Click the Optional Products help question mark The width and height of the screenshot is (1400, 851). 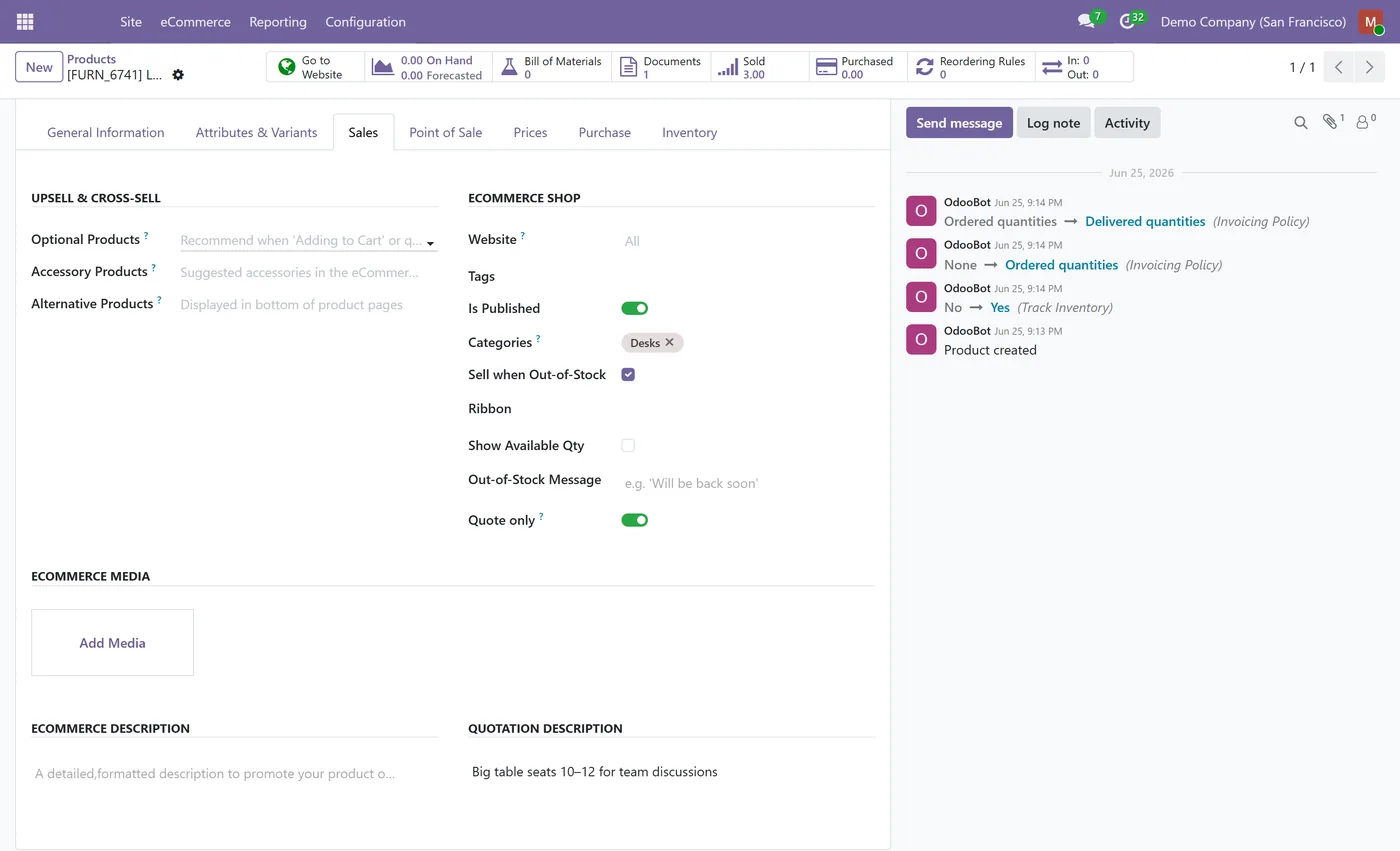point(146,236)
